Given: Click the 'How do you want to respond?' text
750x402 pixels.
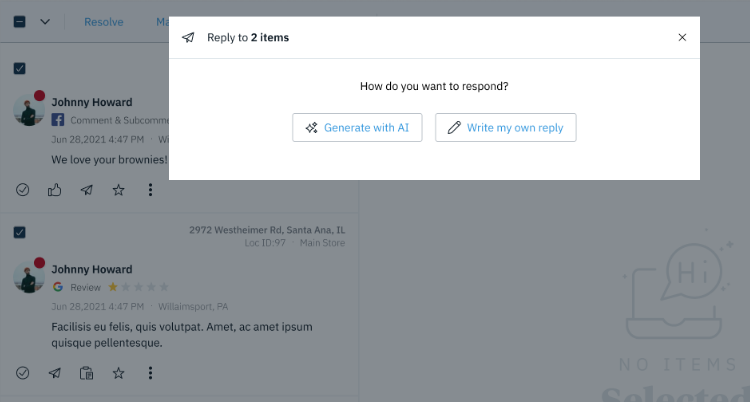Looking at the screenshot, I should [x=434, y=86].
